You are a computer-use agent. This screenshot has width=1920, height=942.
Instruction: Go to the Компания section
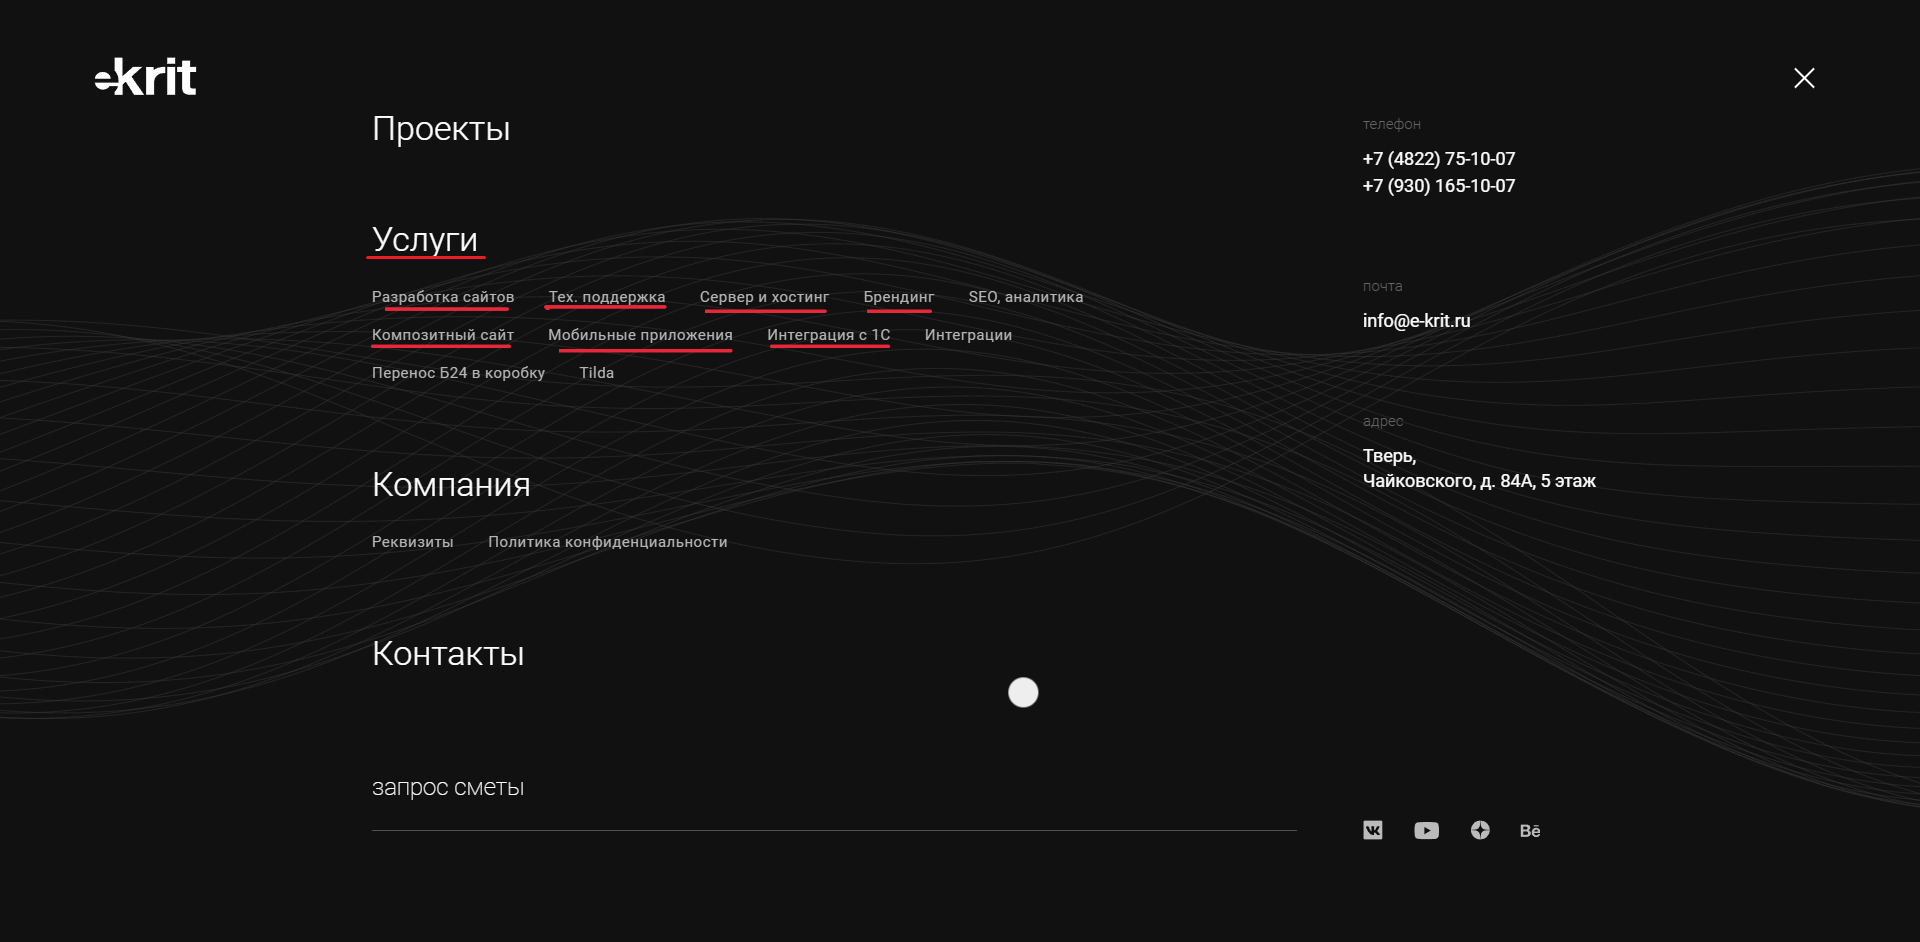click(x=451, y=484)
